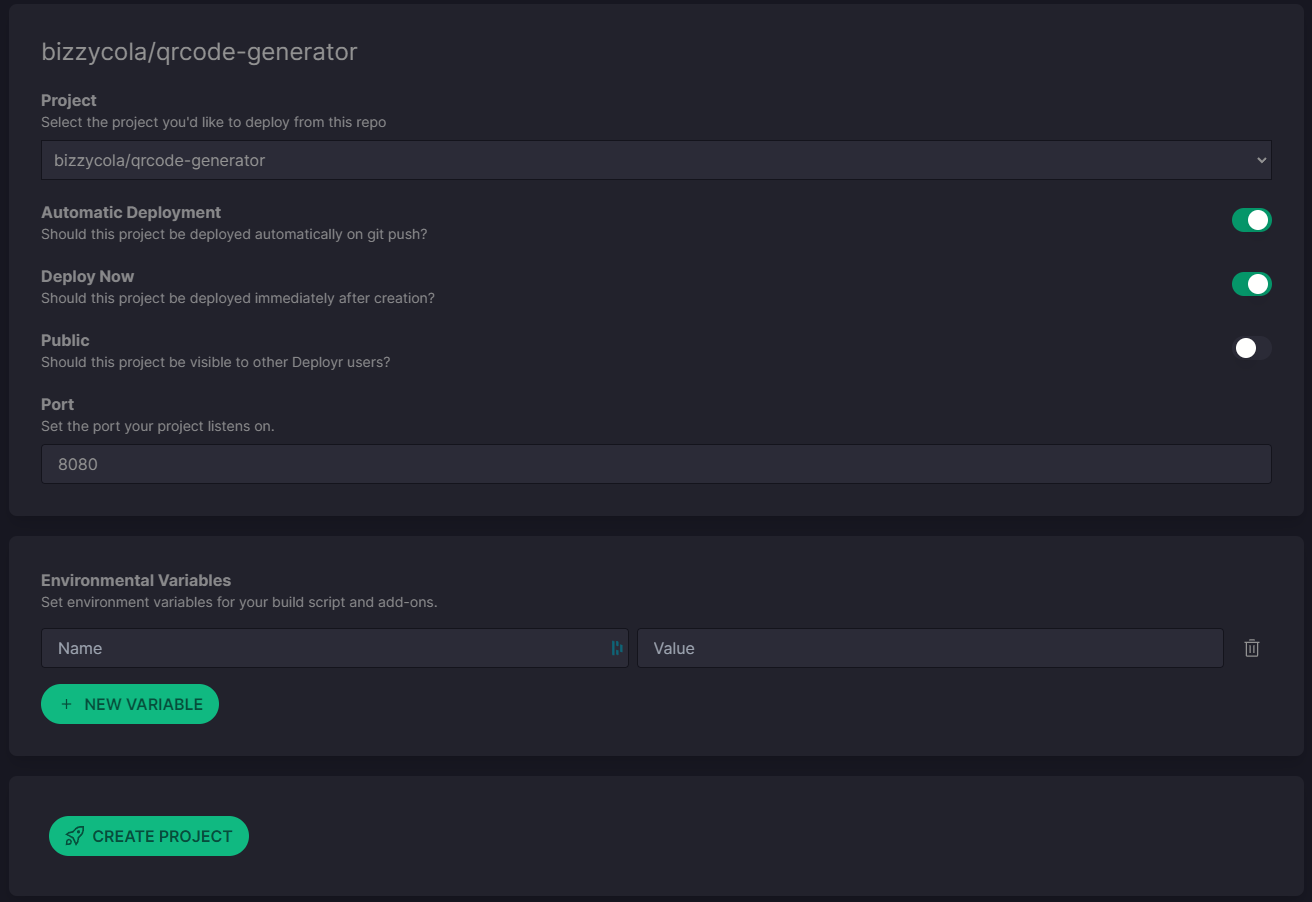Click the autofill icon inside the Name field
This screenshot has height=902, width=1312.
[x=616, y=648]
